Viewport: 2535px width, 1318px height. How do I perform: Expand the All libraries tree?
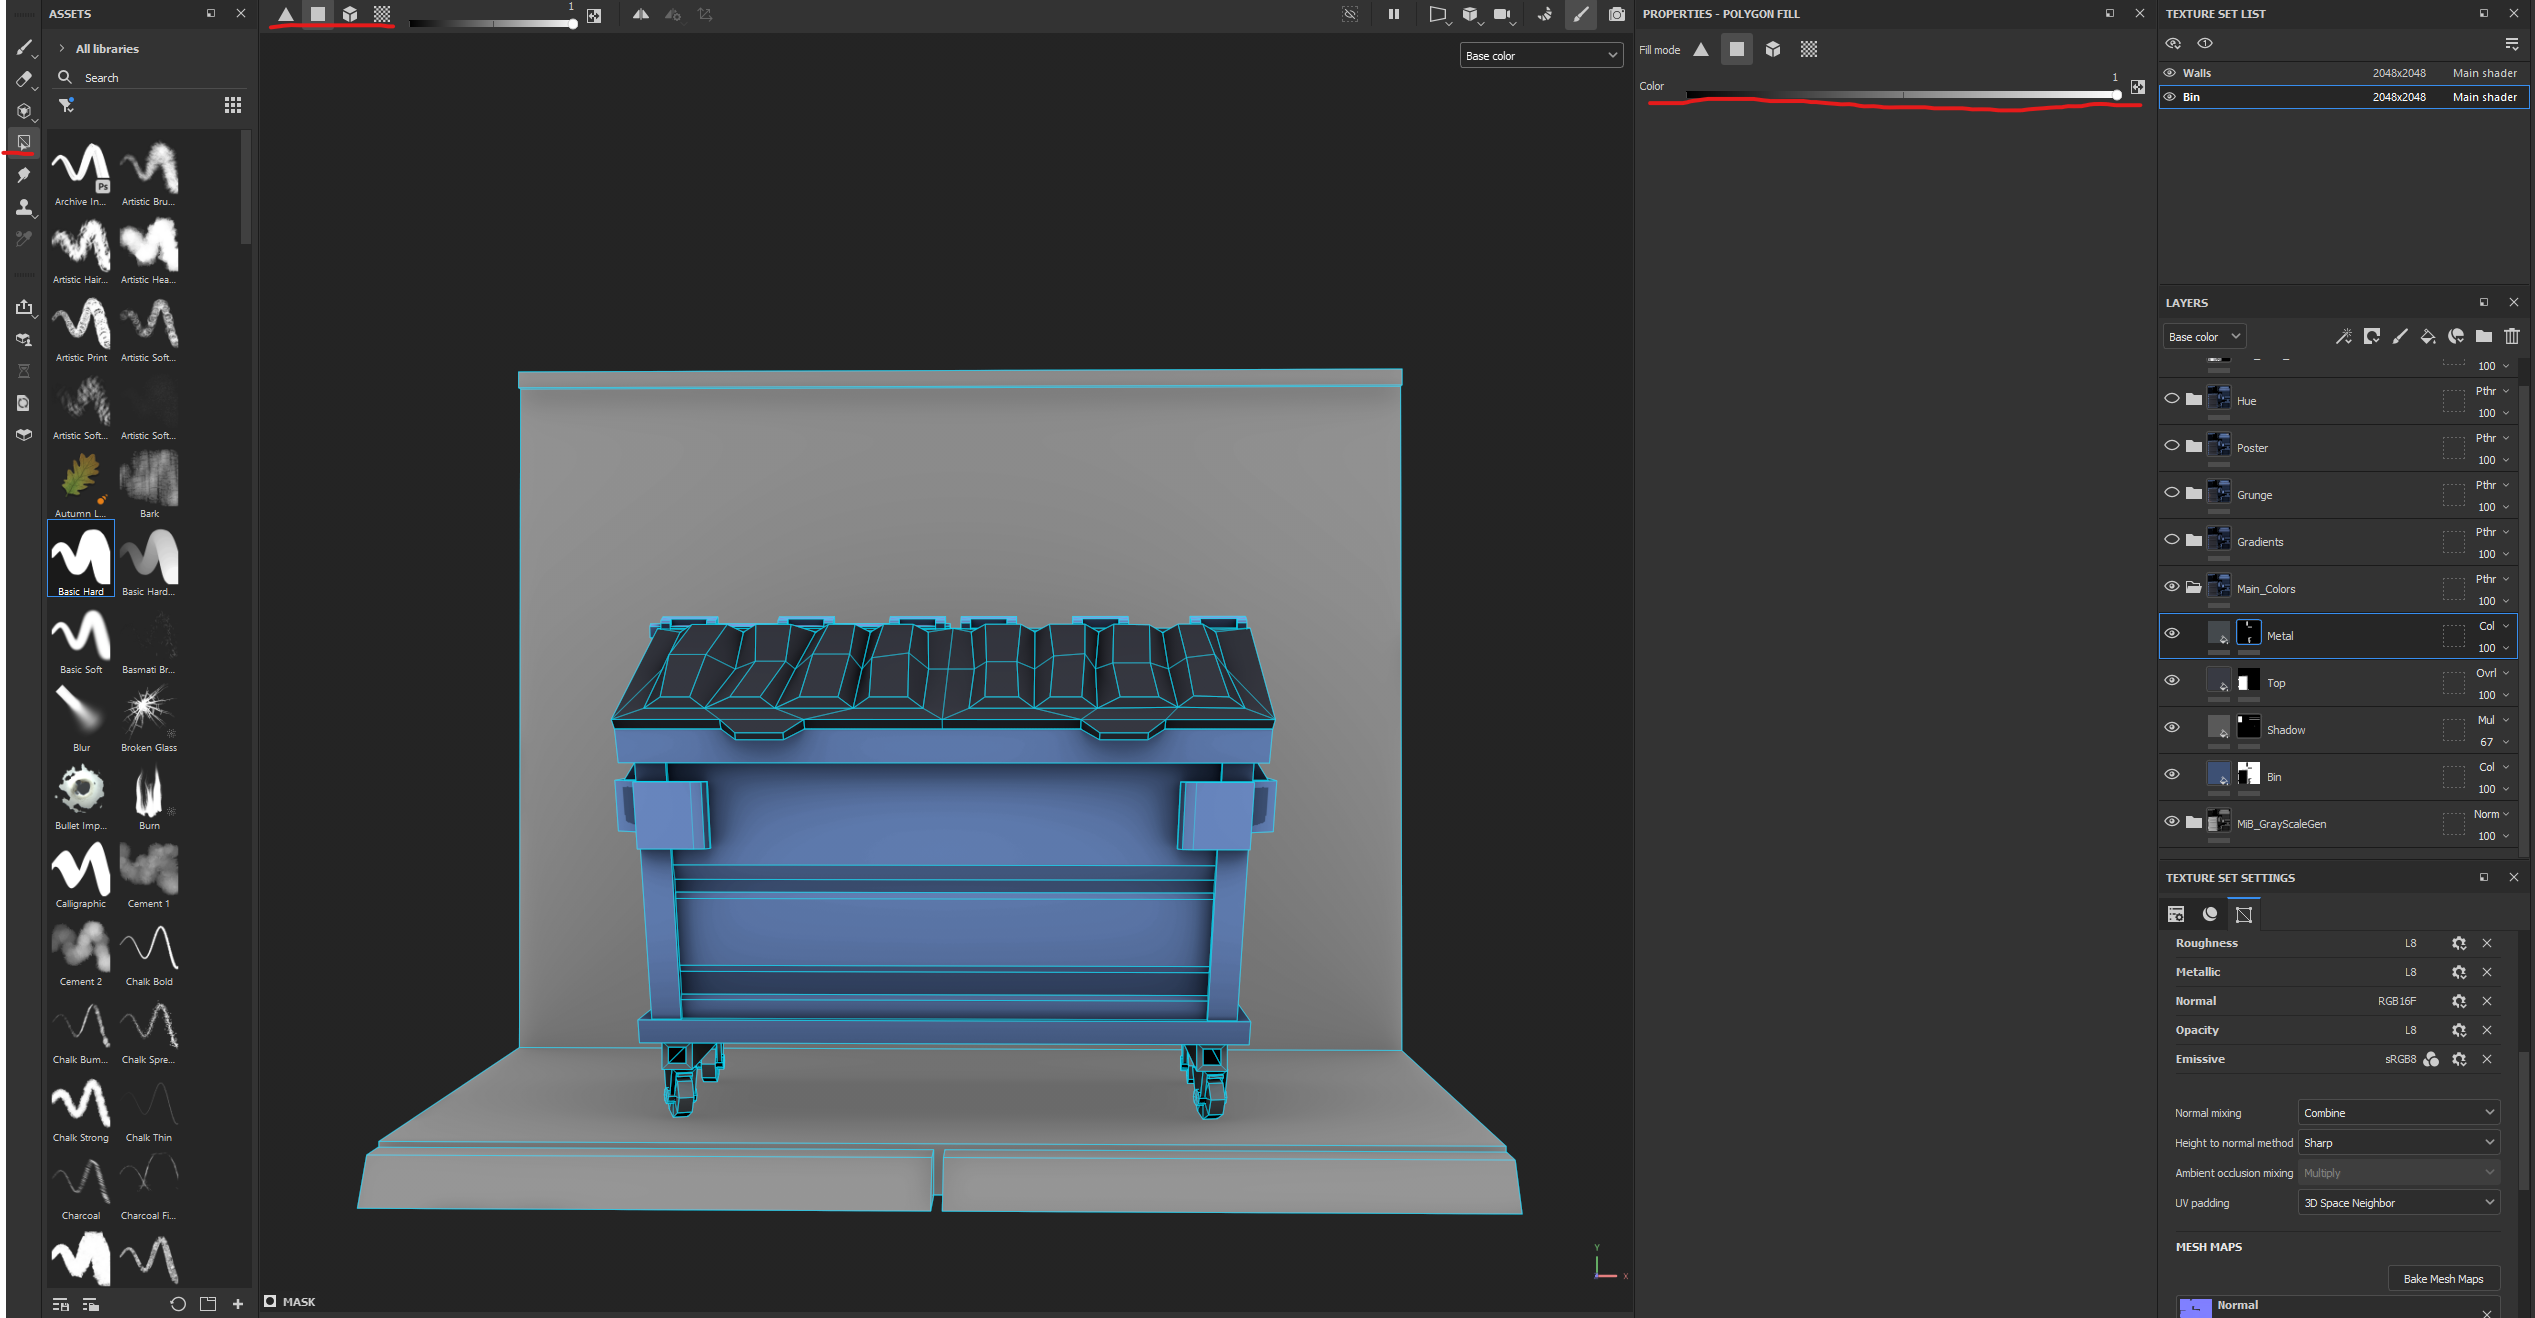62,48
